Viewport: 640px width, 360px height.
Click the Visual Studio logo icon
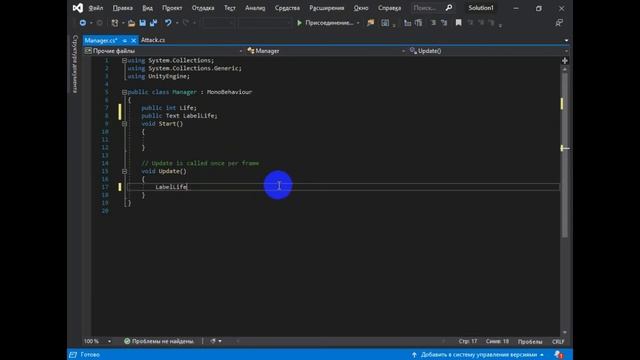coord(78,8)
